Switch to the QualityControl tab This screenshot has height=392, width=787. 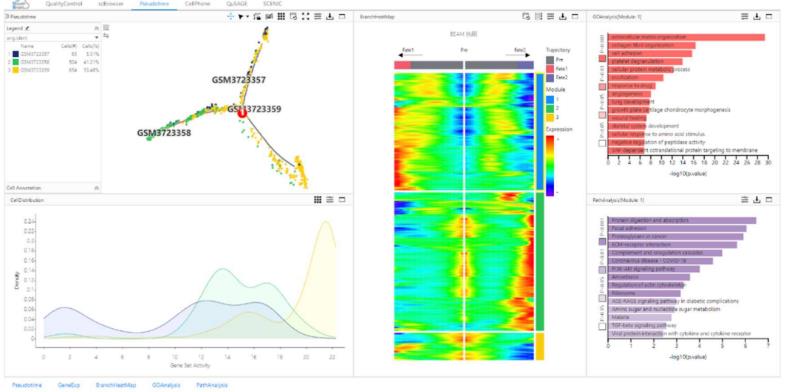pyautogui.click(x=63, y=4)
